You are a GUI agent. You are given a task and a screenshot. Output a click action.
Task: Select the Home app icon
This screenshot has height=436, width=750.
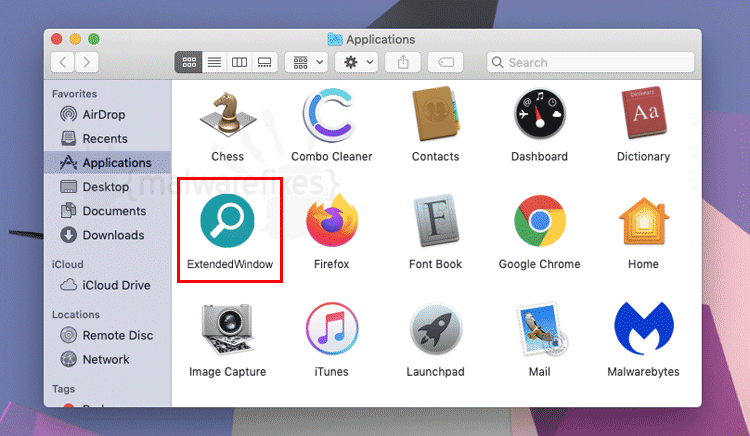coord(644,221)
